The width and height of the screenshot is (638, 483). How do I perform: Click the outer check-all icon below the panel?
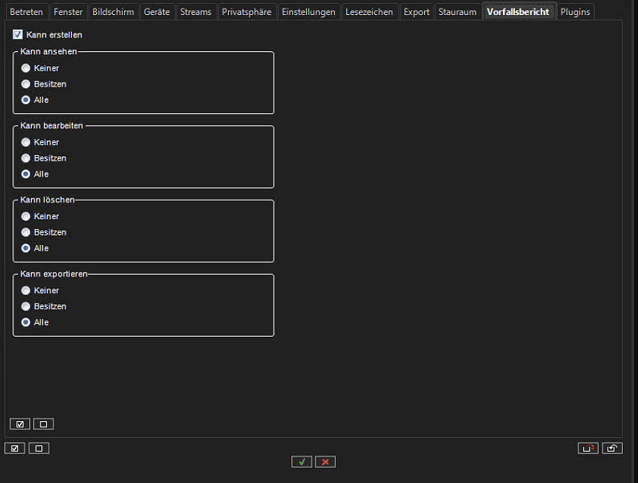pos(15,448)
